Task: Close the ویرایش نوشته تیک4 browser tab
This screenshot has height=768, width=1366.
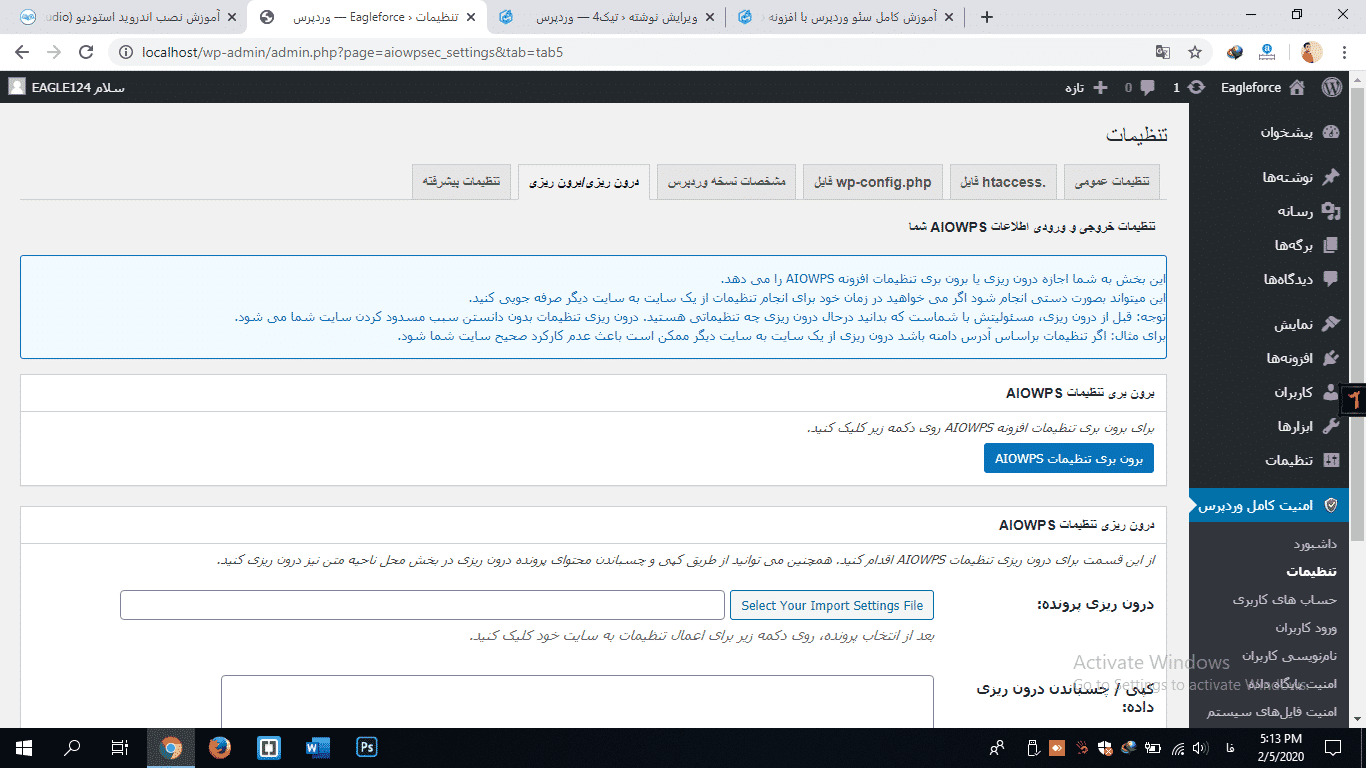Action: (x=710, y=17)
